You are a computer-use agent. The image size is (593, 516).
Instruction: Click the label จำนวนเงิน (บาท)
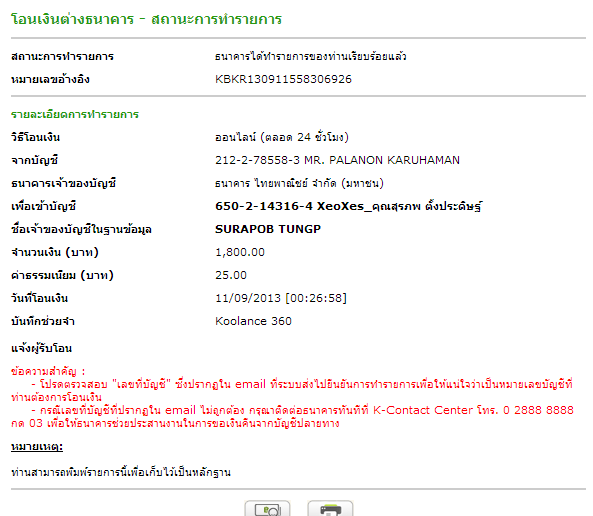click(x=55, y=252)
